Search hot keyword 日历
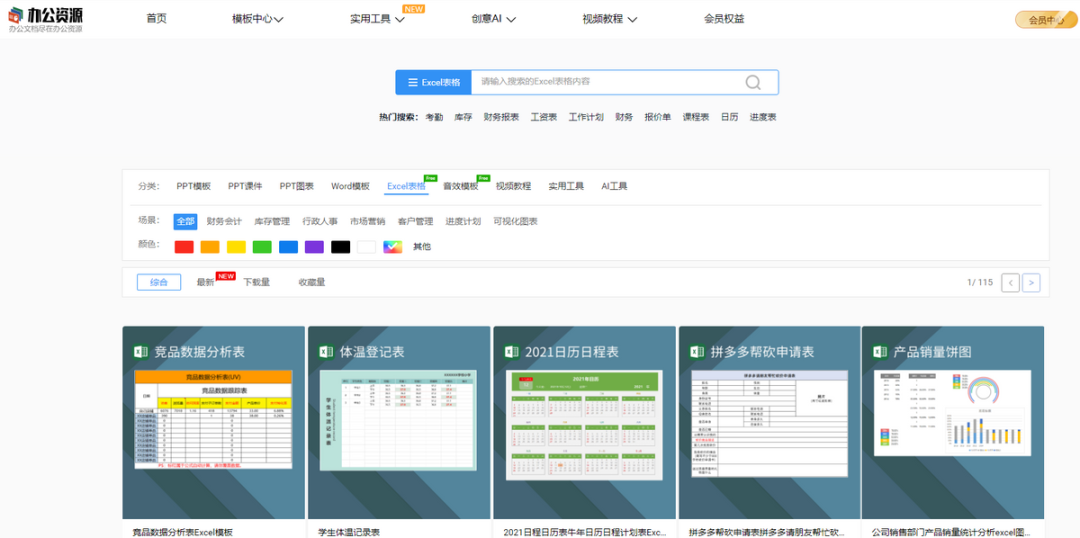 tap(729, 117)
